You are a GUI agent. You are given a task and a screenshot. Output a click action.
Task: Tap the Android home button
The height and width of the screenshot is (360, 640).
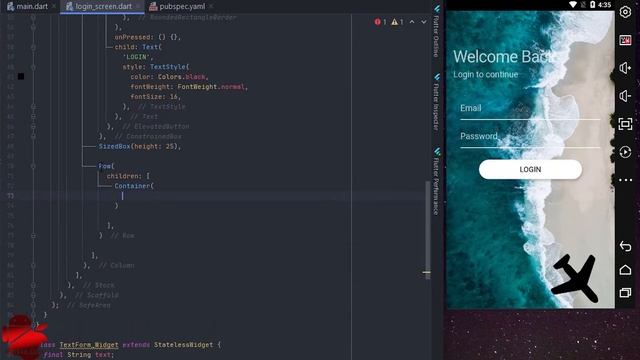coord(625,270)
